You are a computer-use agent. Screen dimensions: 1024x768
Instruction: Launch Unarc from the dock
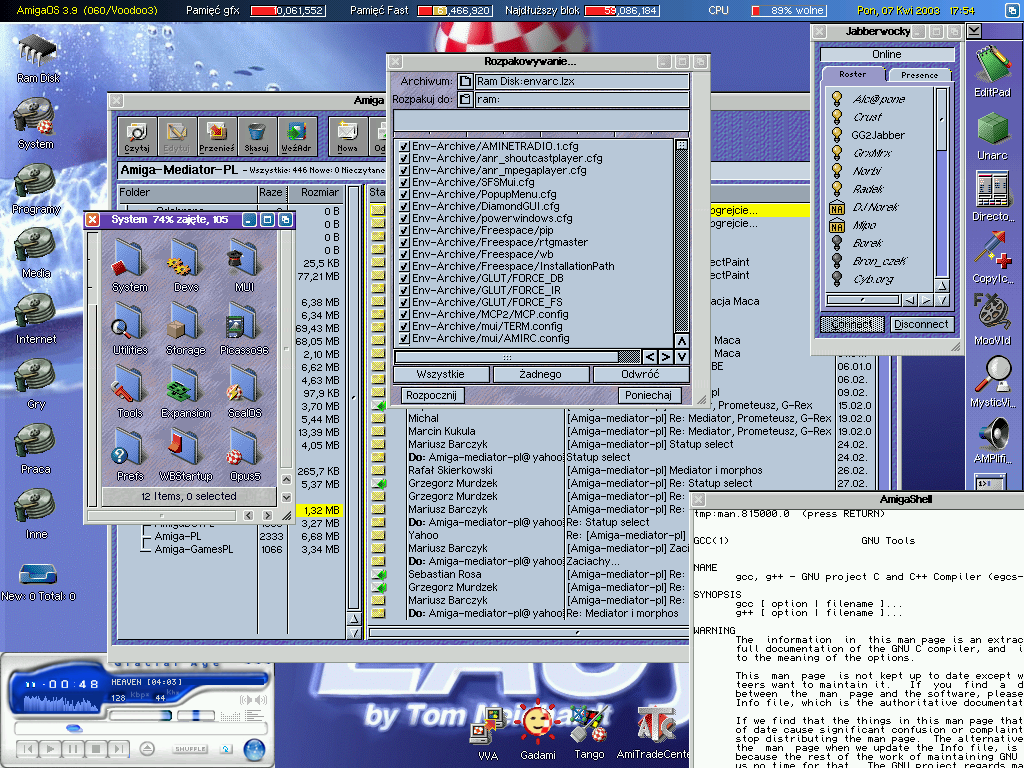click(x=992, y=136)
